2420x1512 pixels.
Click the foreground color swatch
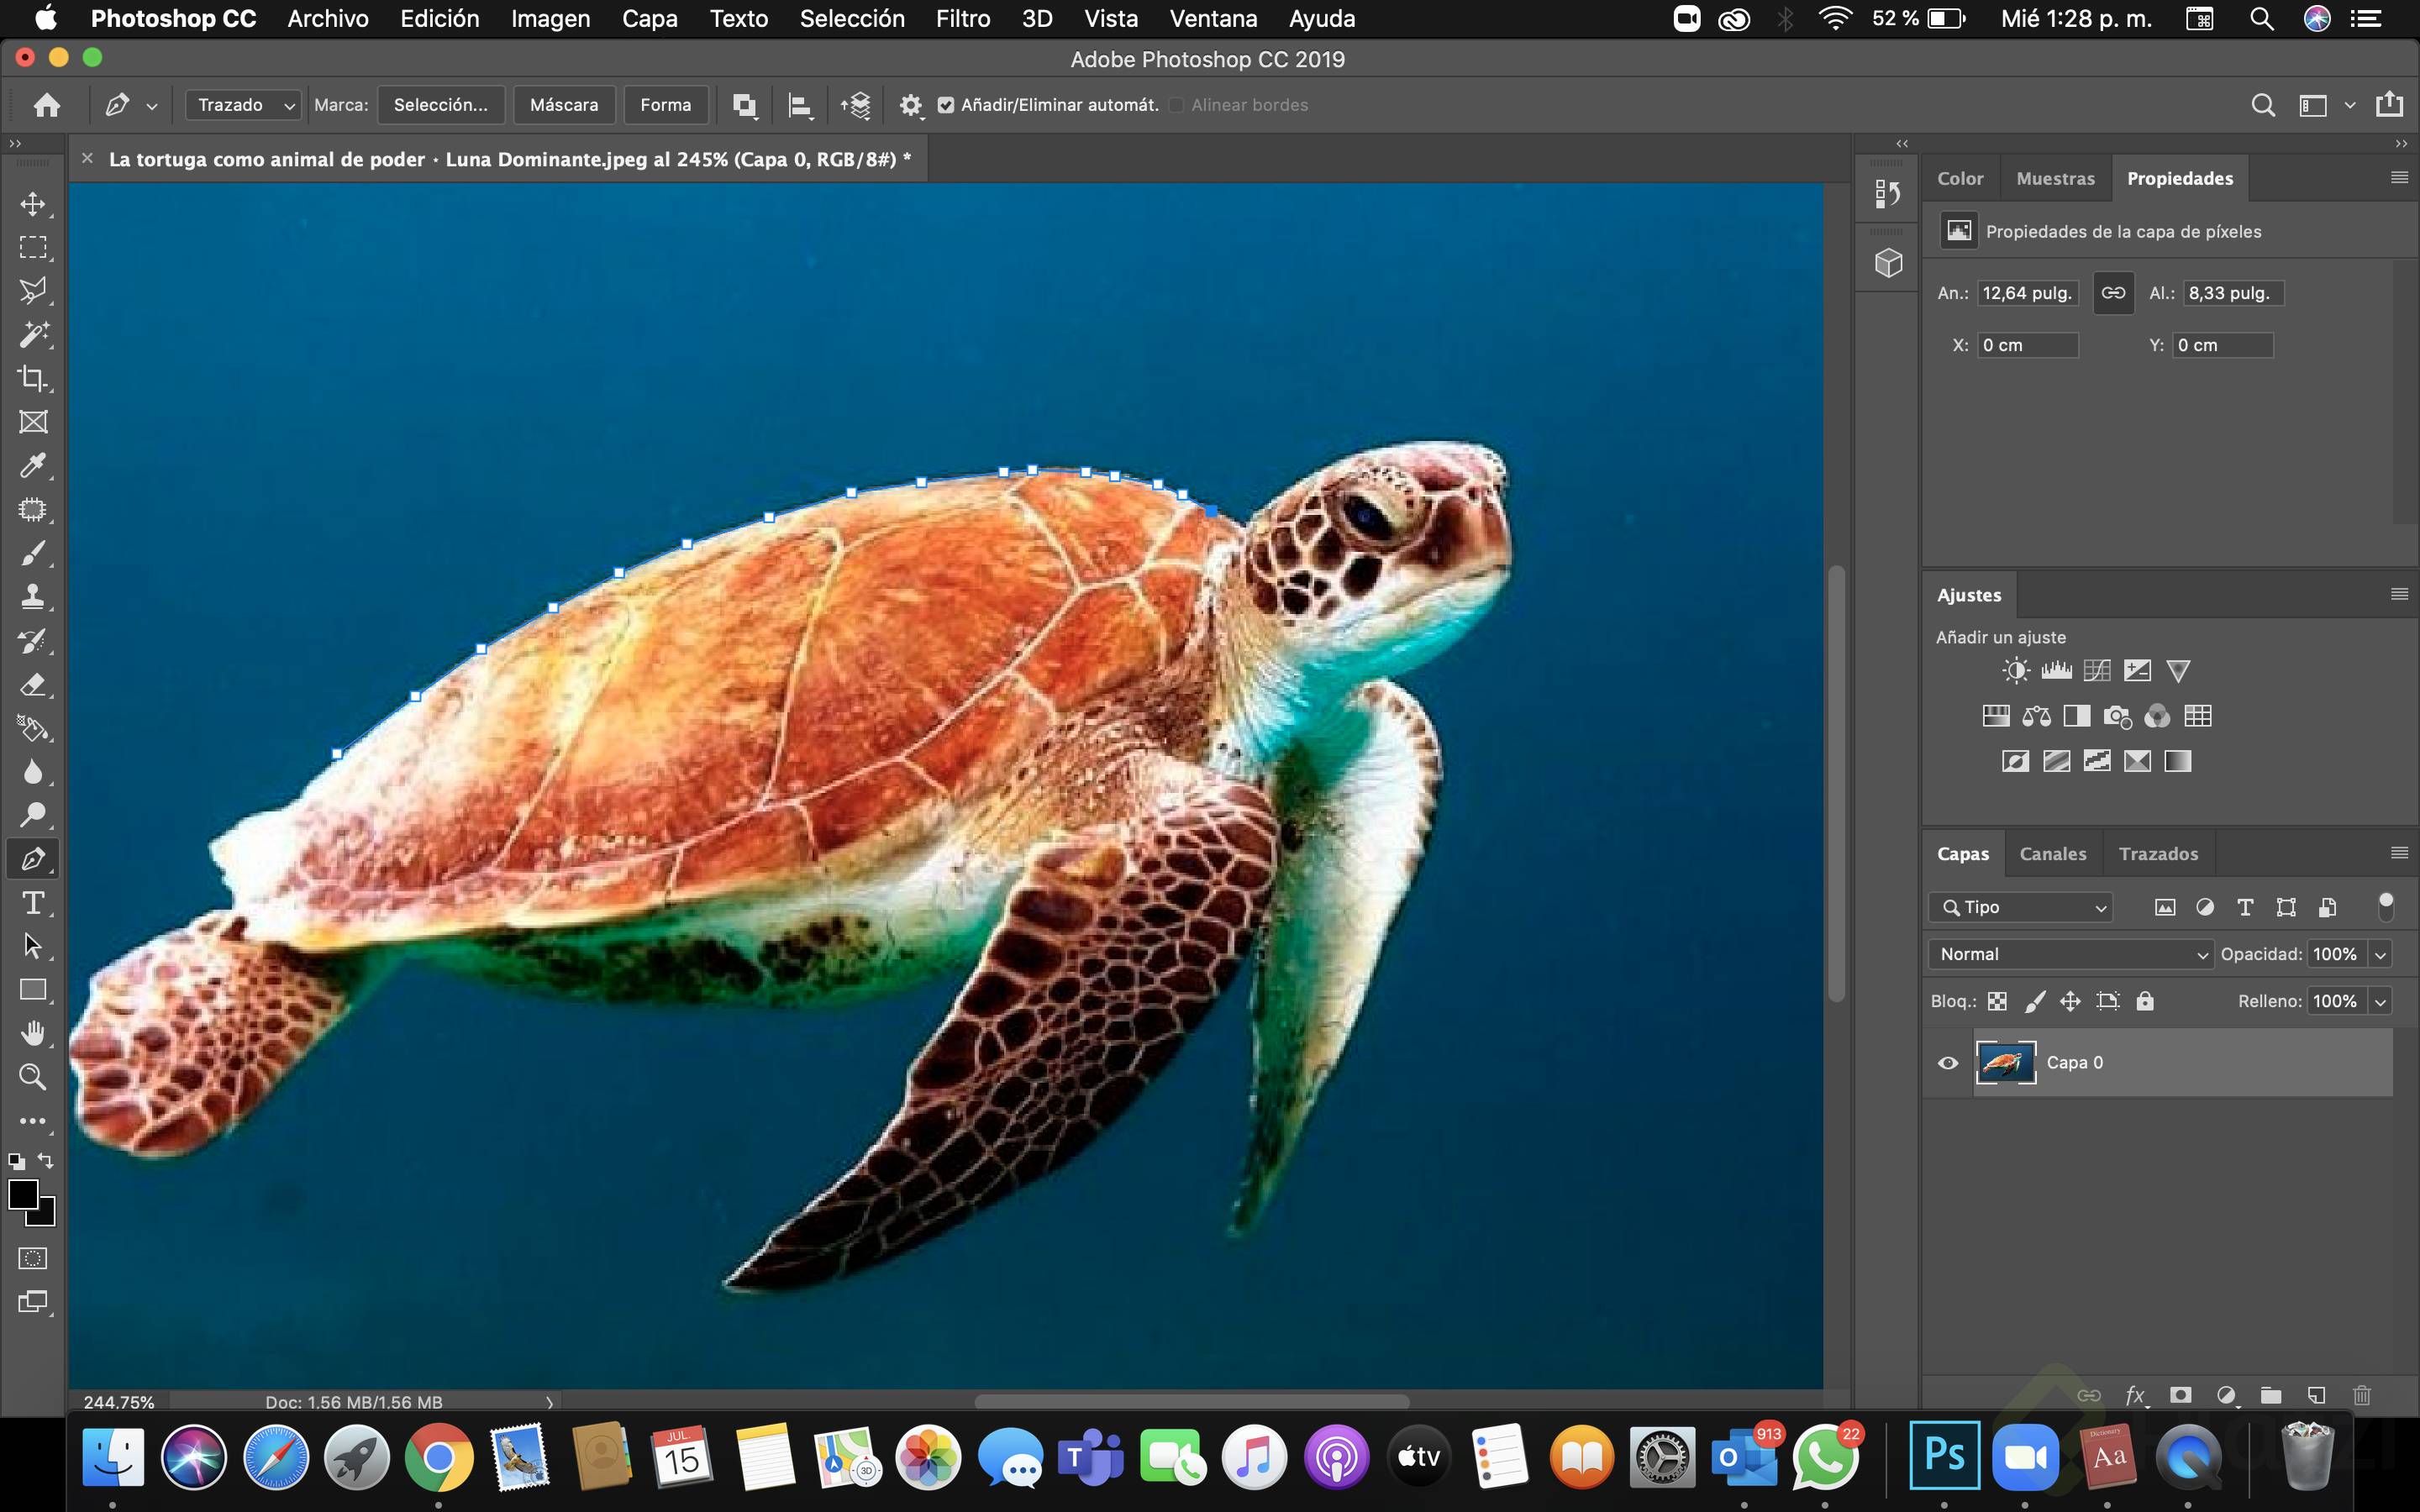coord(22,1194)
